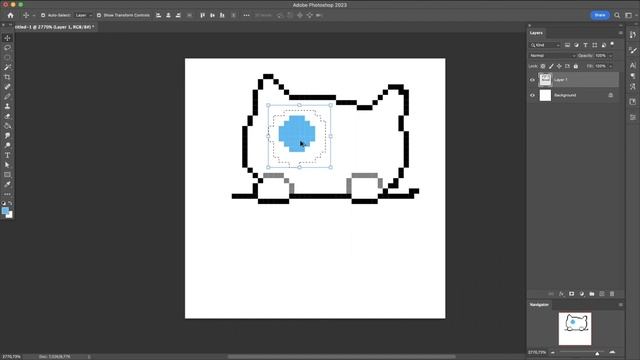Click the Opacity value field
Screen dimensions: 640x360
coord(601,56)
